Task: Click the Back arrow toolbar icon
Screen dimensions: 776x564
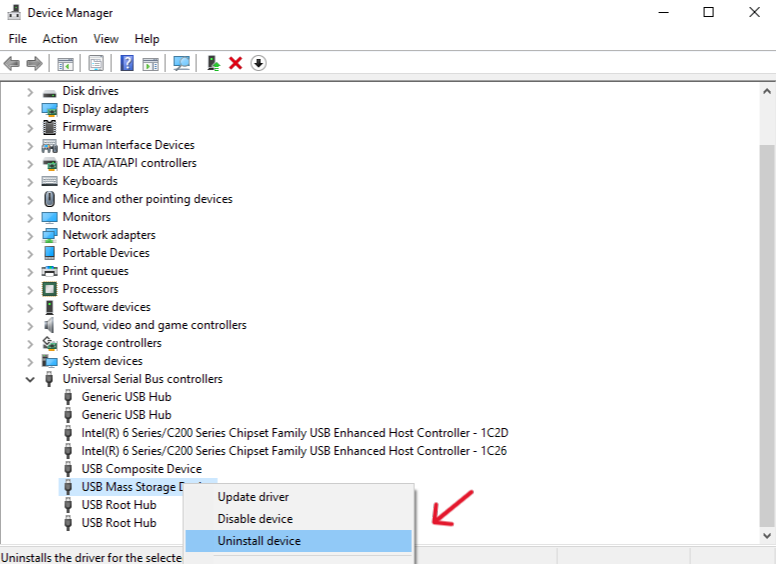Action: point(11,63)
